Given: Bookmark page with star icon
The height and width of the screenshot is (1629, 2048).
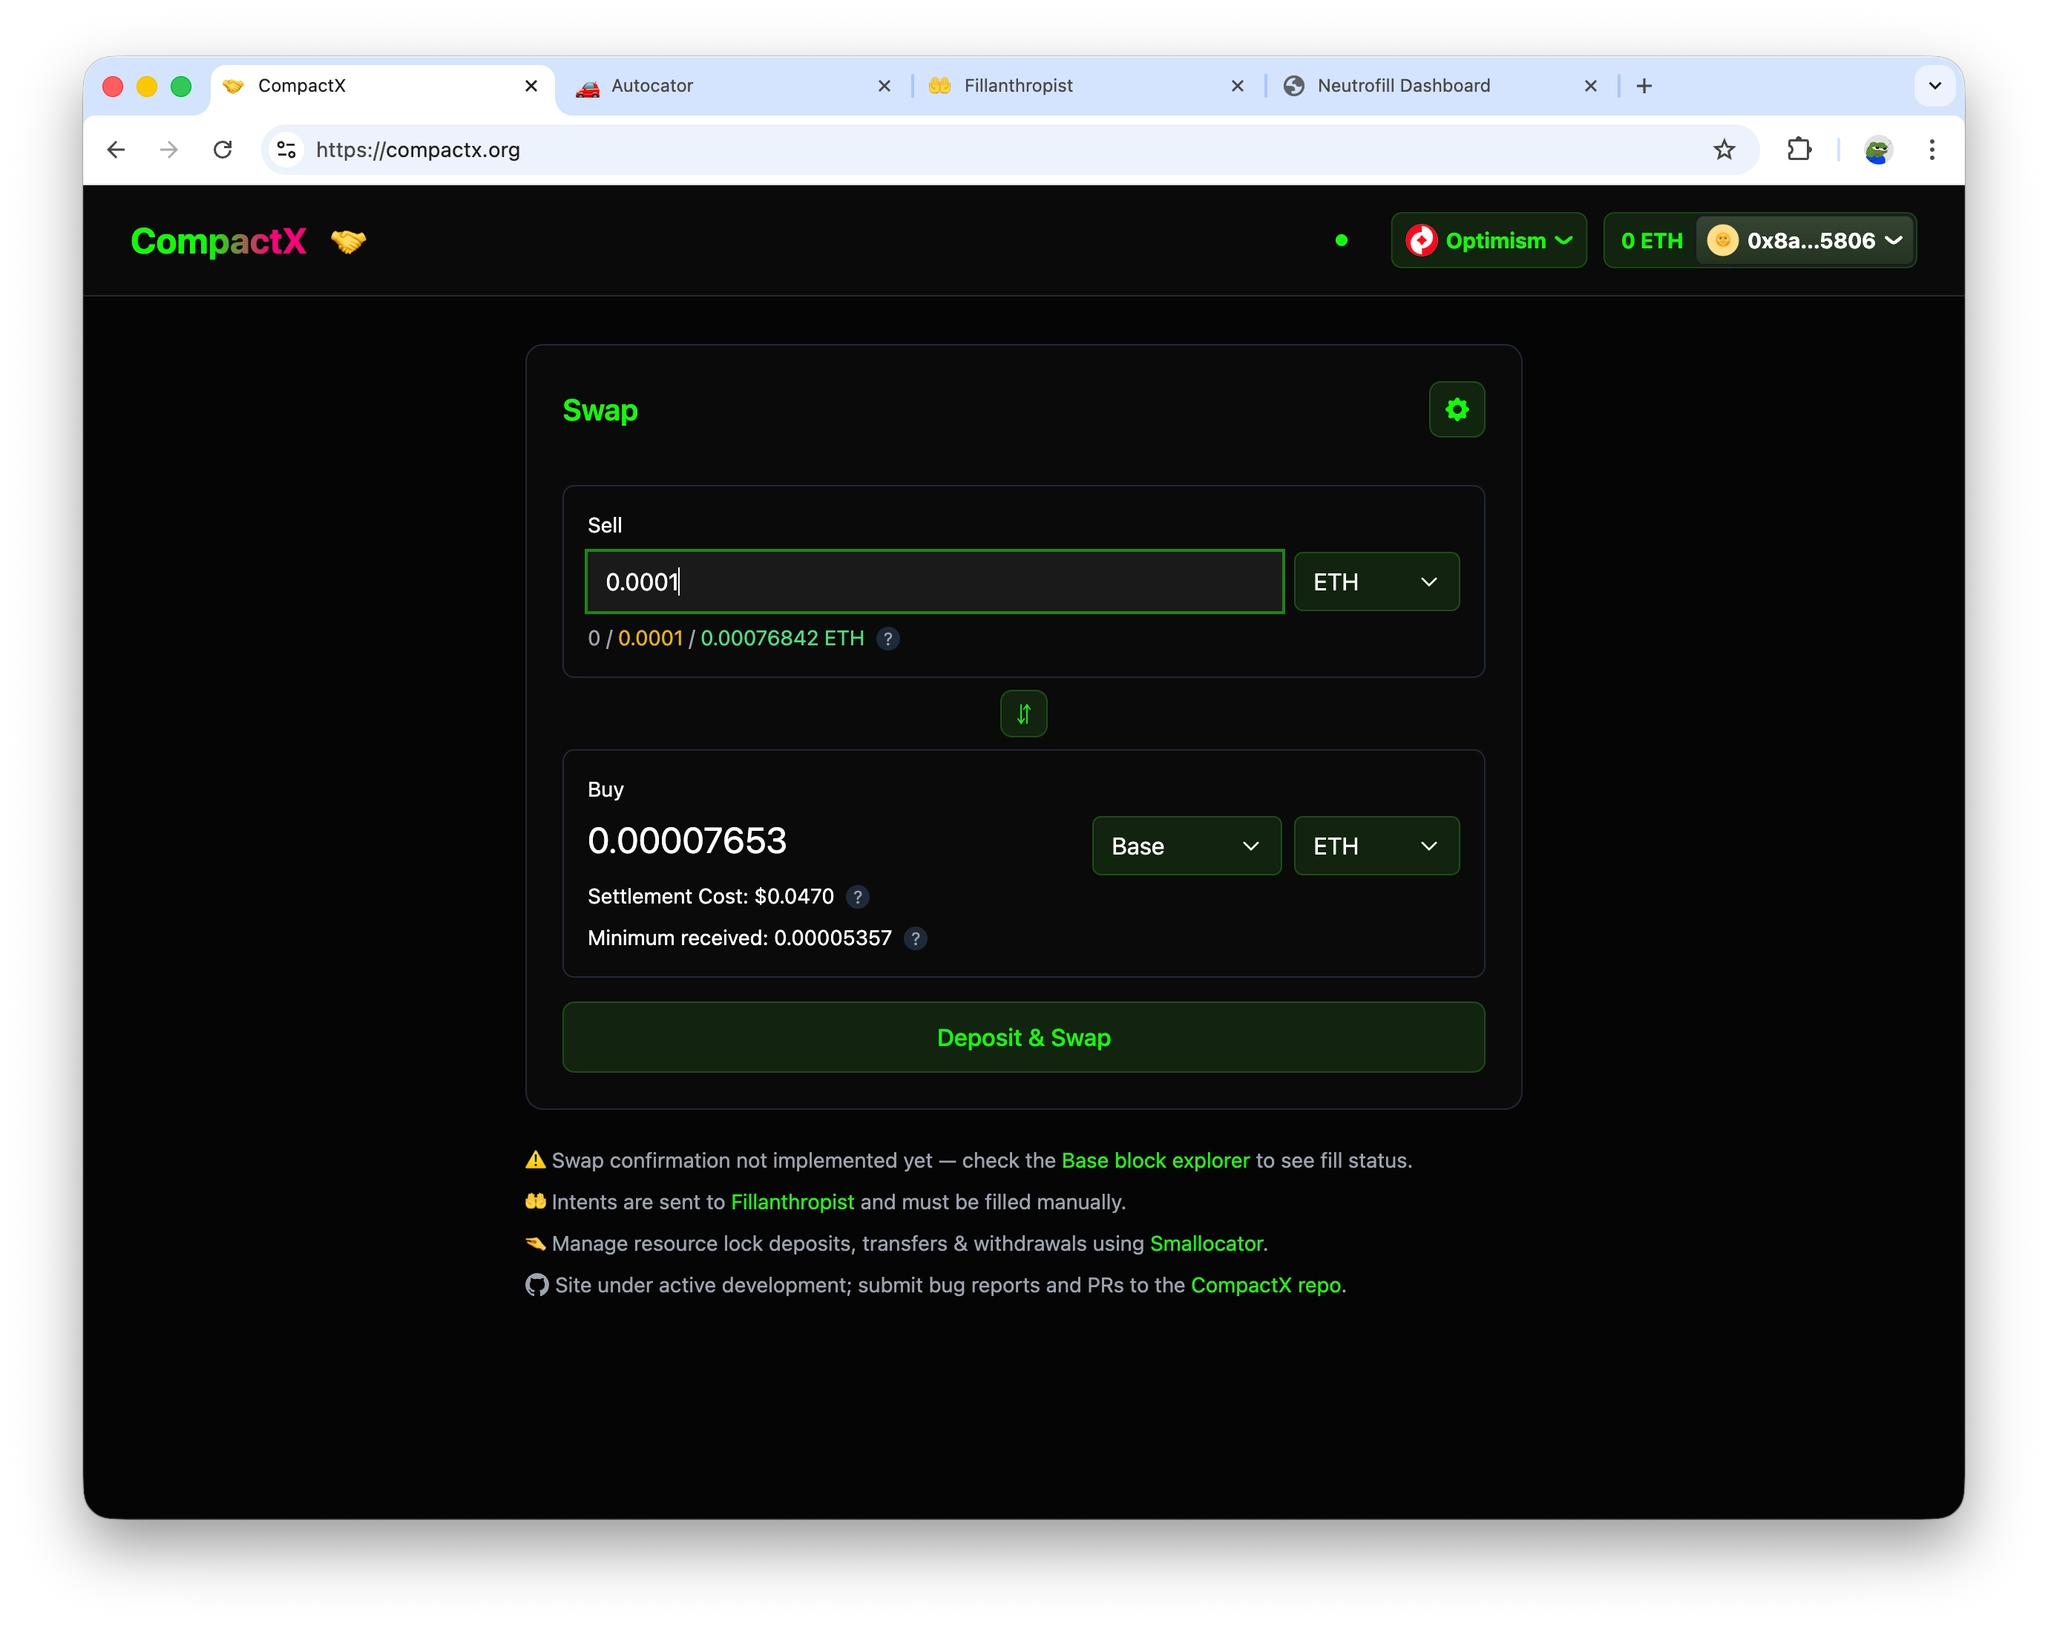Looking at the screenshot, I should tap(1724, 150).
